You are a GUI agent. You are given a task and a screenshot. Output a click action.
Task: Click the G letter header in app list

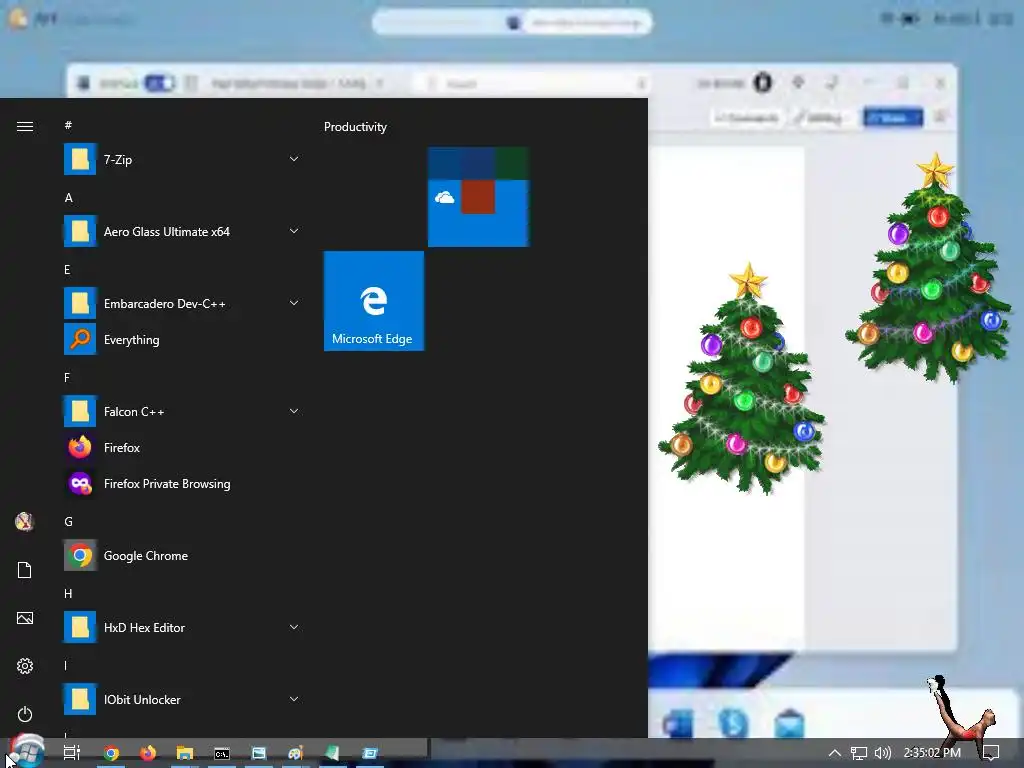69,521
